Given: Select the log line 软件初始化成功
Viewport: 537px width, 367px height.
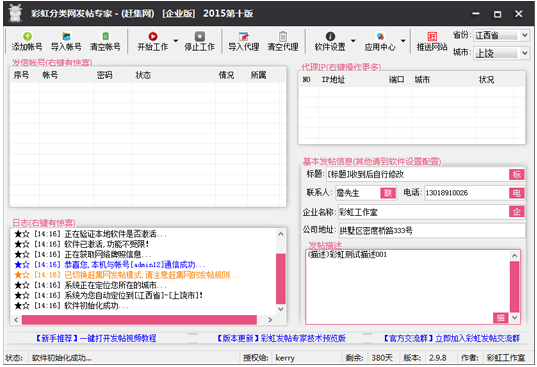Looking at the screenshot, I should pyautogui.click(x=71, y=306).
